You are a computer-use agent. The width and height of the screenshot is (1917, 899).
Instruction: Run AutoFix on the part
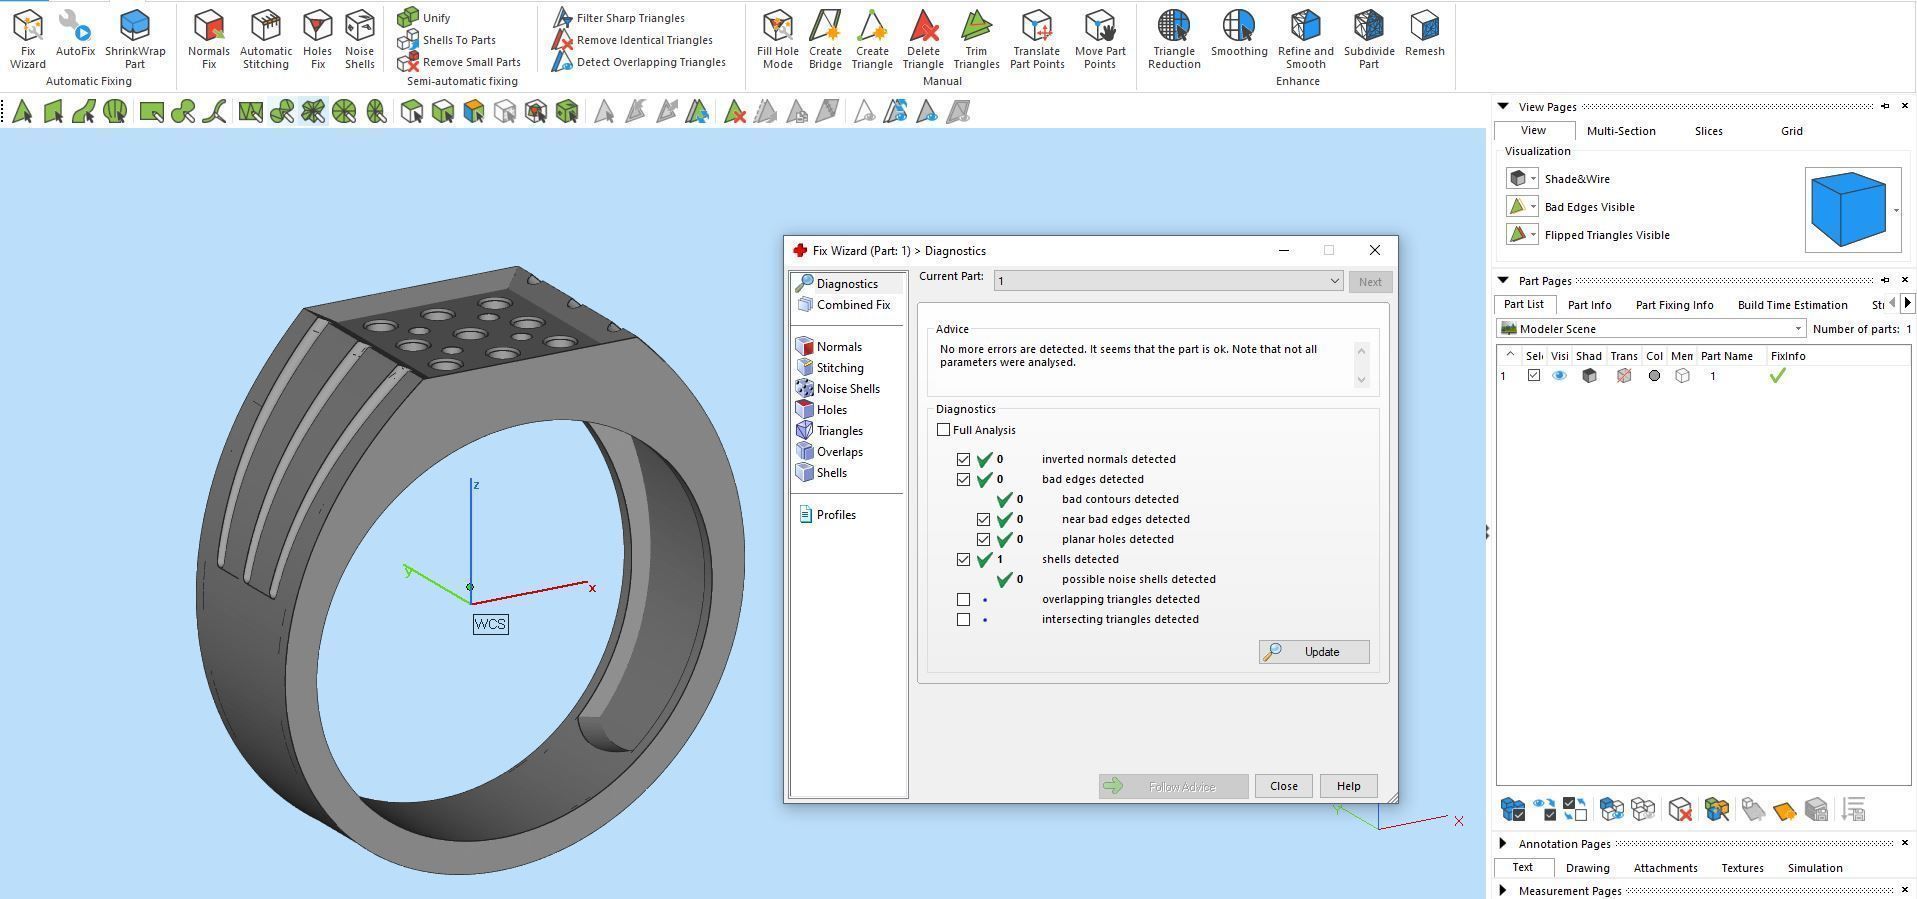click(75, 34)
